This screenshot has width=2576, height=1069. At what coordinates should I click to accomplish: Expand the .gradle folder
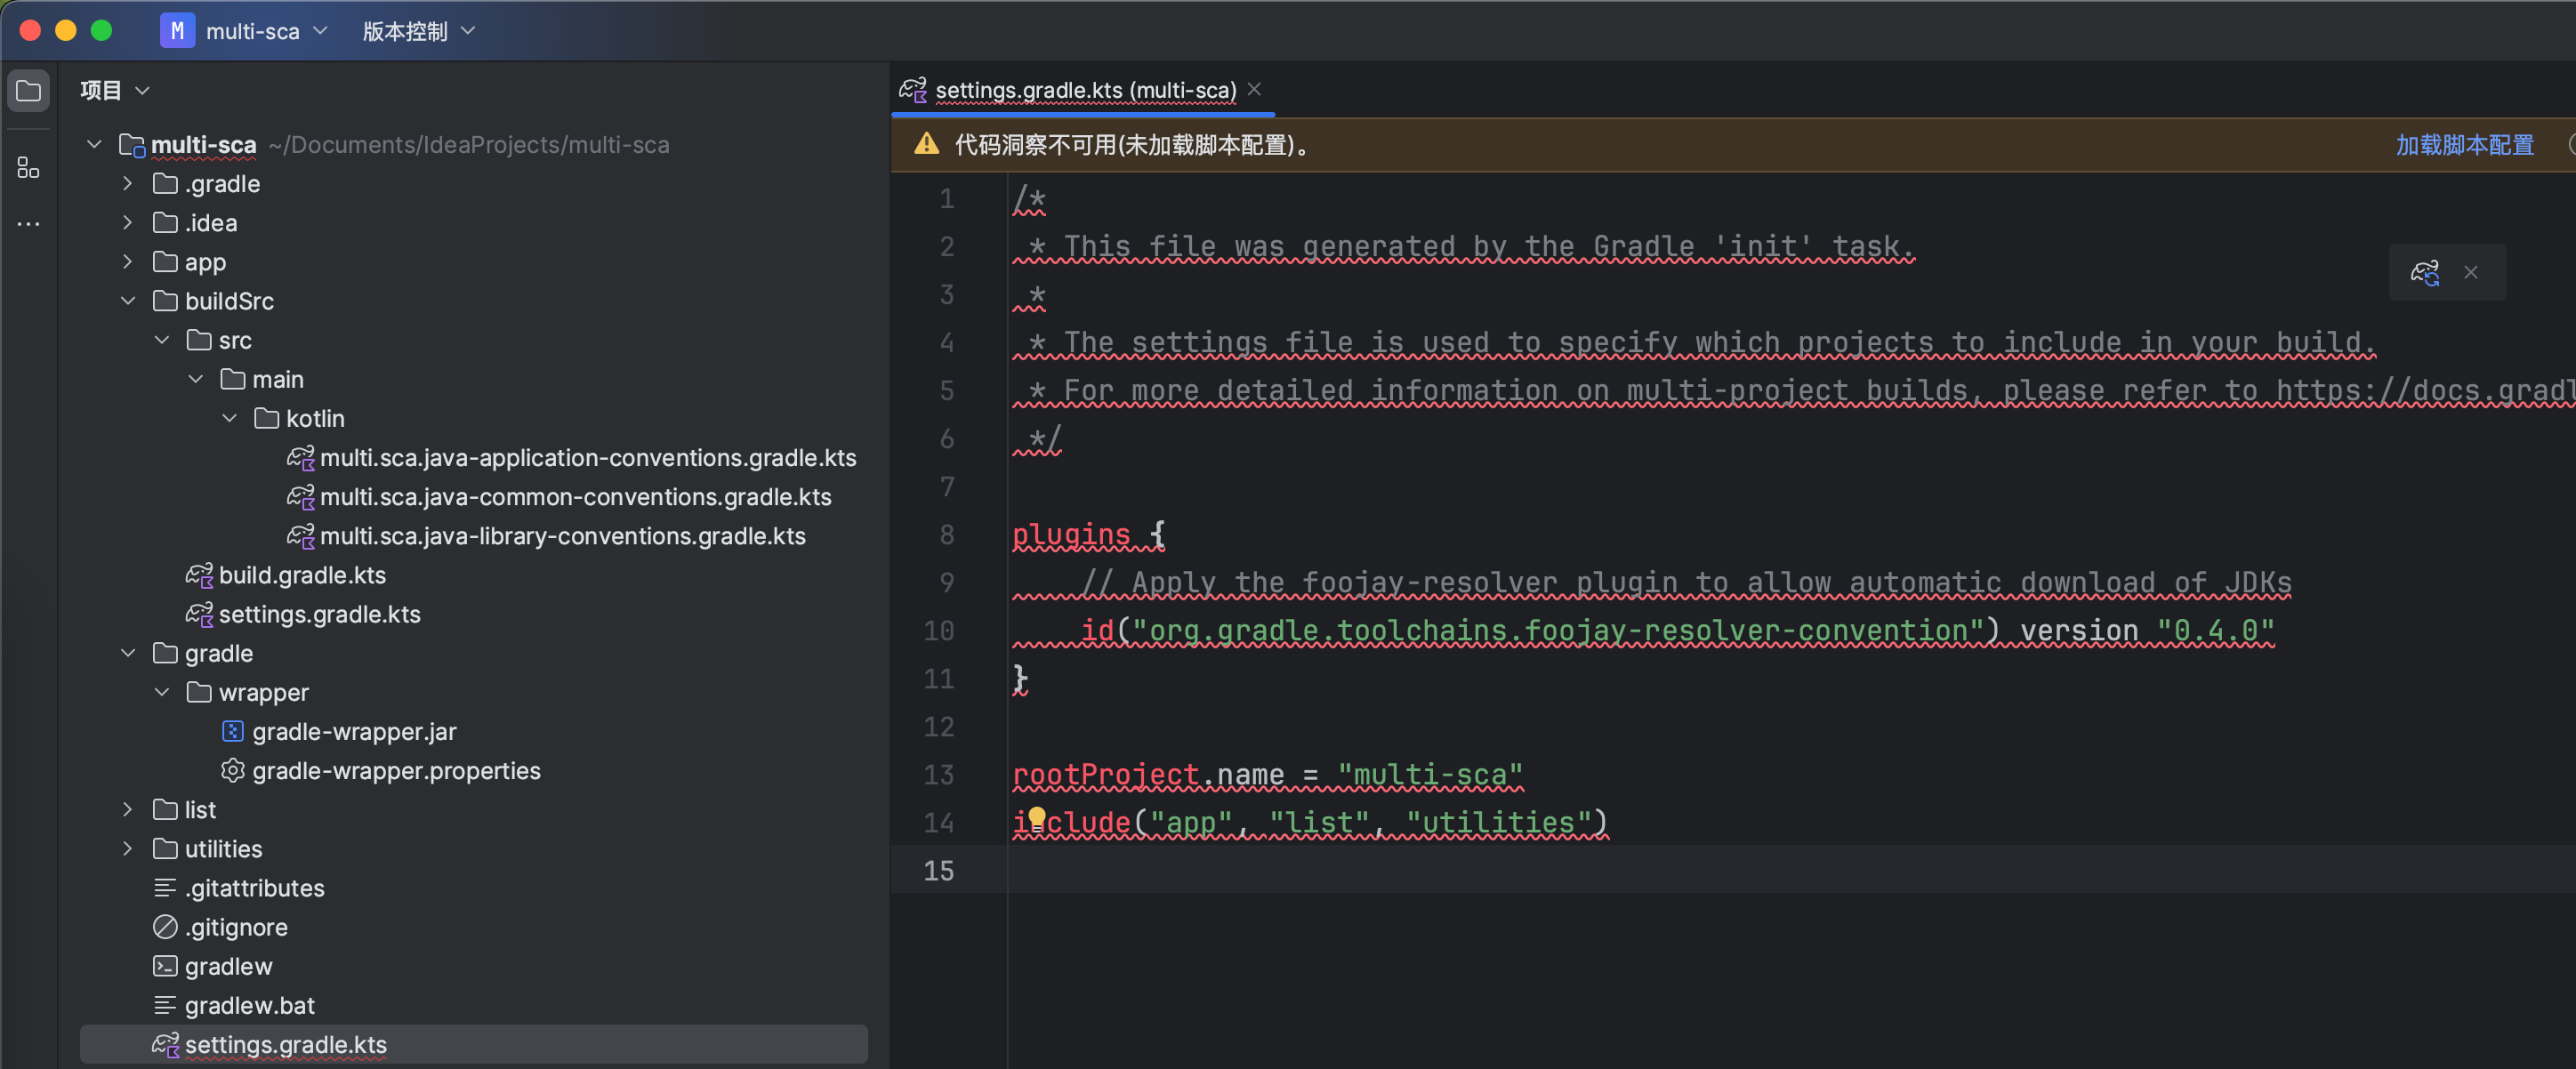click(x=127, y=183)
